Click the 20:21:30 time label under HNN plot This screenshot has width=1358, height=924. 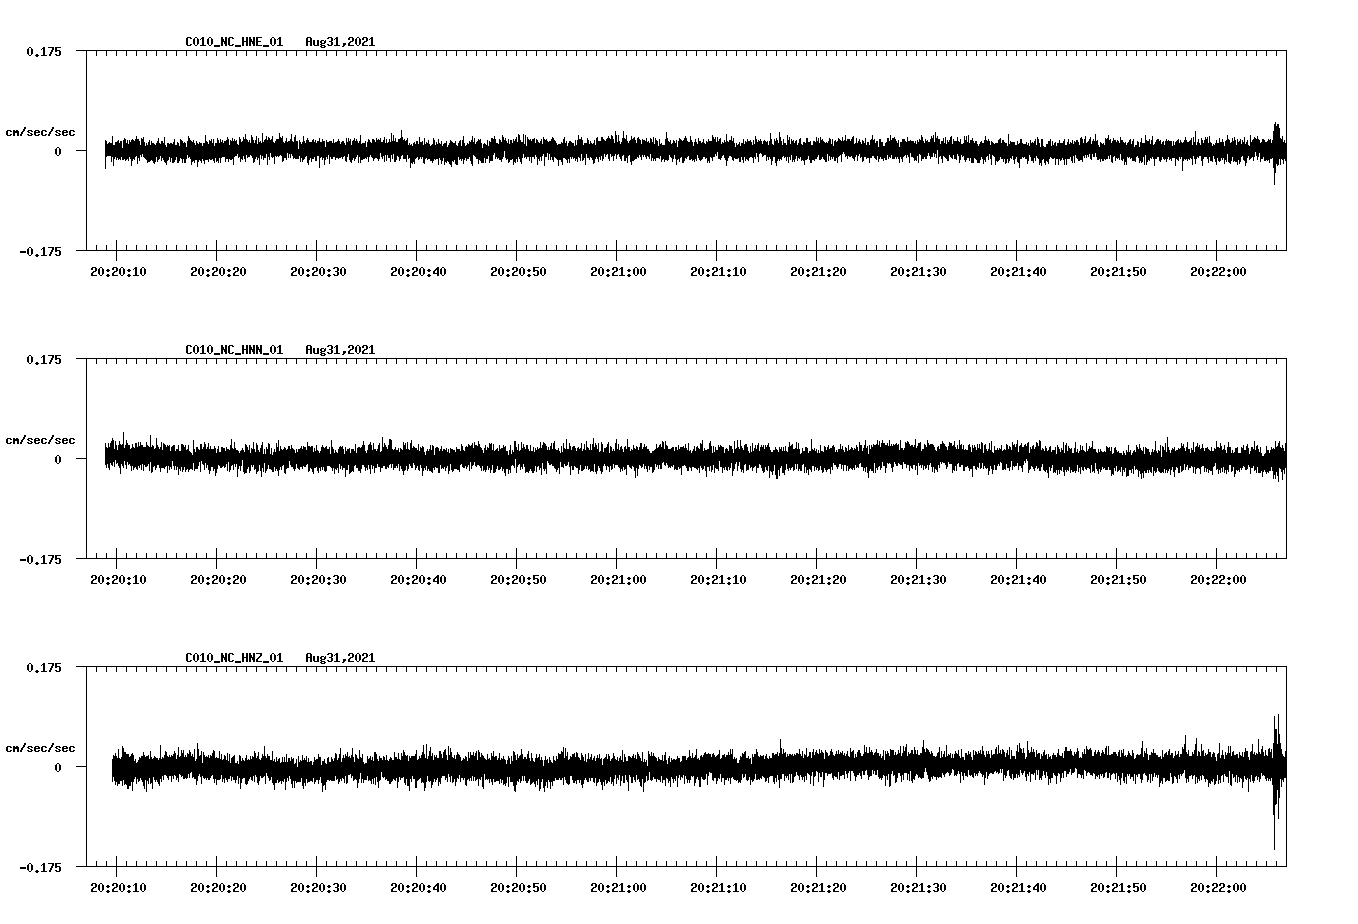point(917,580)
